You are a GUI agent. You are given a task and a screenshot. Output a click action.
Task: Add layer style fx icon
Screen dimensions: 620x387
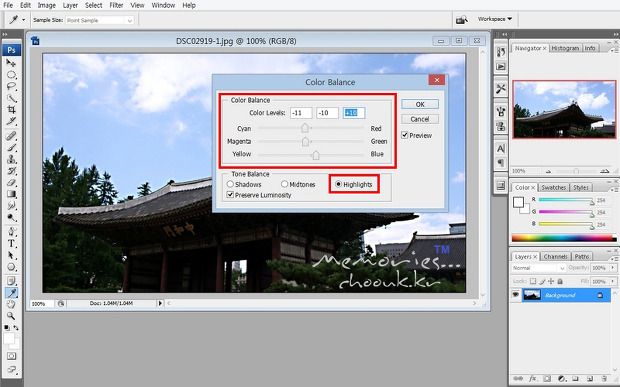click(x=533, y=378)
